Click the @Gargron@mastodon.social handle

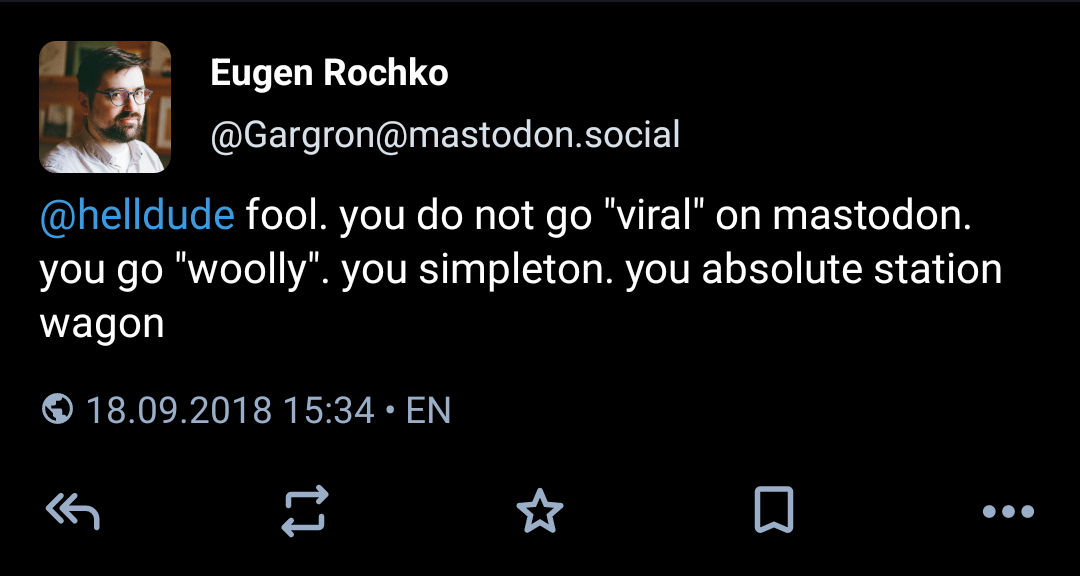pyautogui.click(x=445, y=134)
